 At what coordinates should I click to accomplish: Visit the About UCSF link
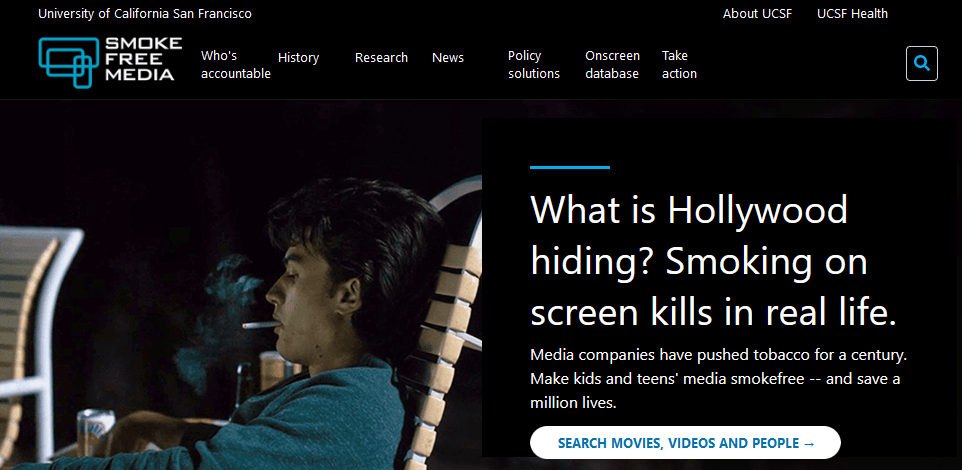click(x=757, y=13)
